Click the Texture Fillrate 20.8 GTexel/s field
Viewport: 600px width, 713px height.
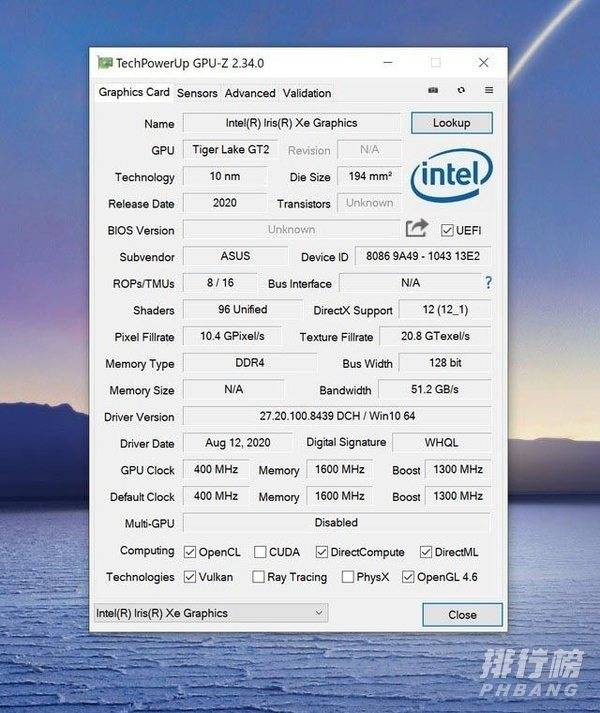[435, 336]
